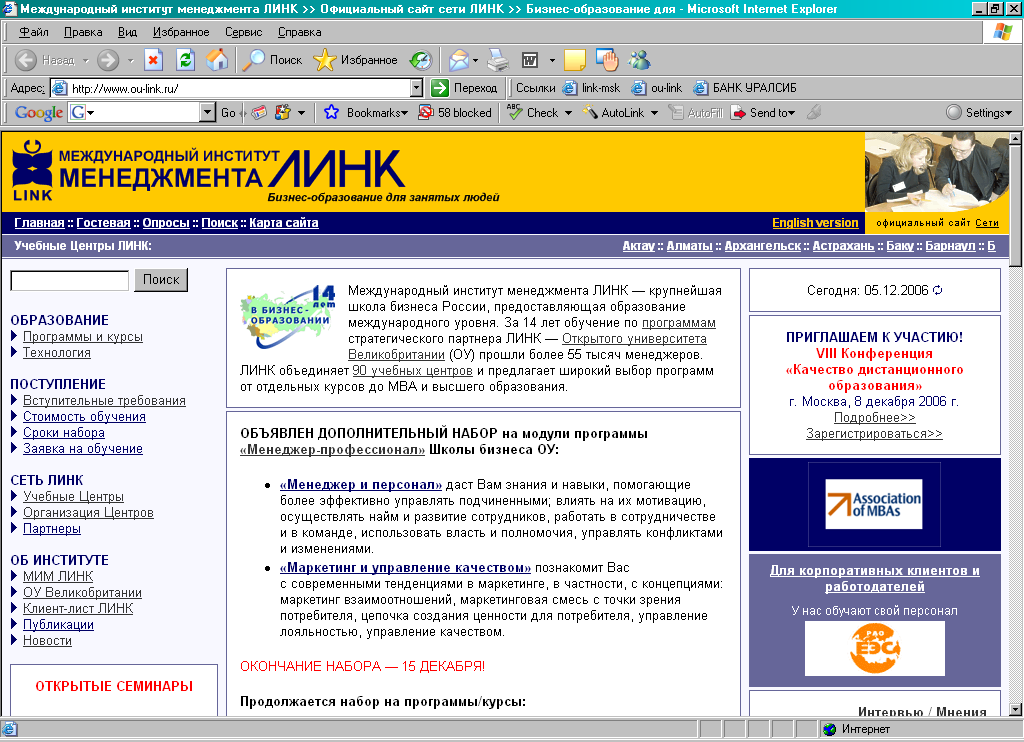This screenshot has height=742, width=1024.
Task: Click the site search input field
Action: (x=70, y=281)
